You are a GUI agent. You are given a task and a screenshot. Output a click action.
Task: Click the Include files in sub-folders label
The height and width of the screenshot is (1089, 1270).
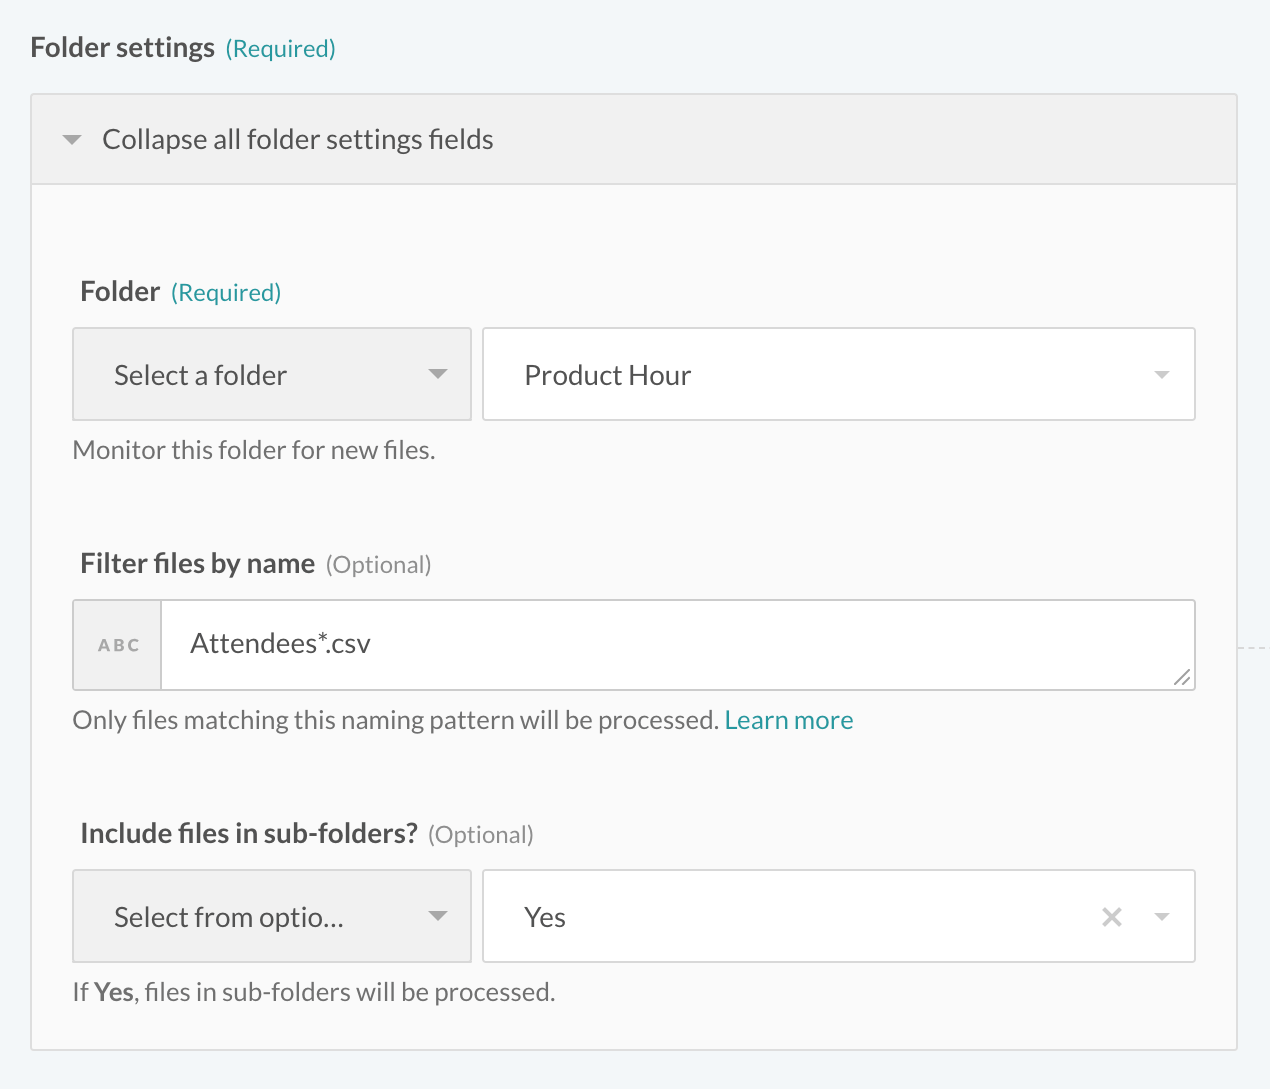pos(248,834)
